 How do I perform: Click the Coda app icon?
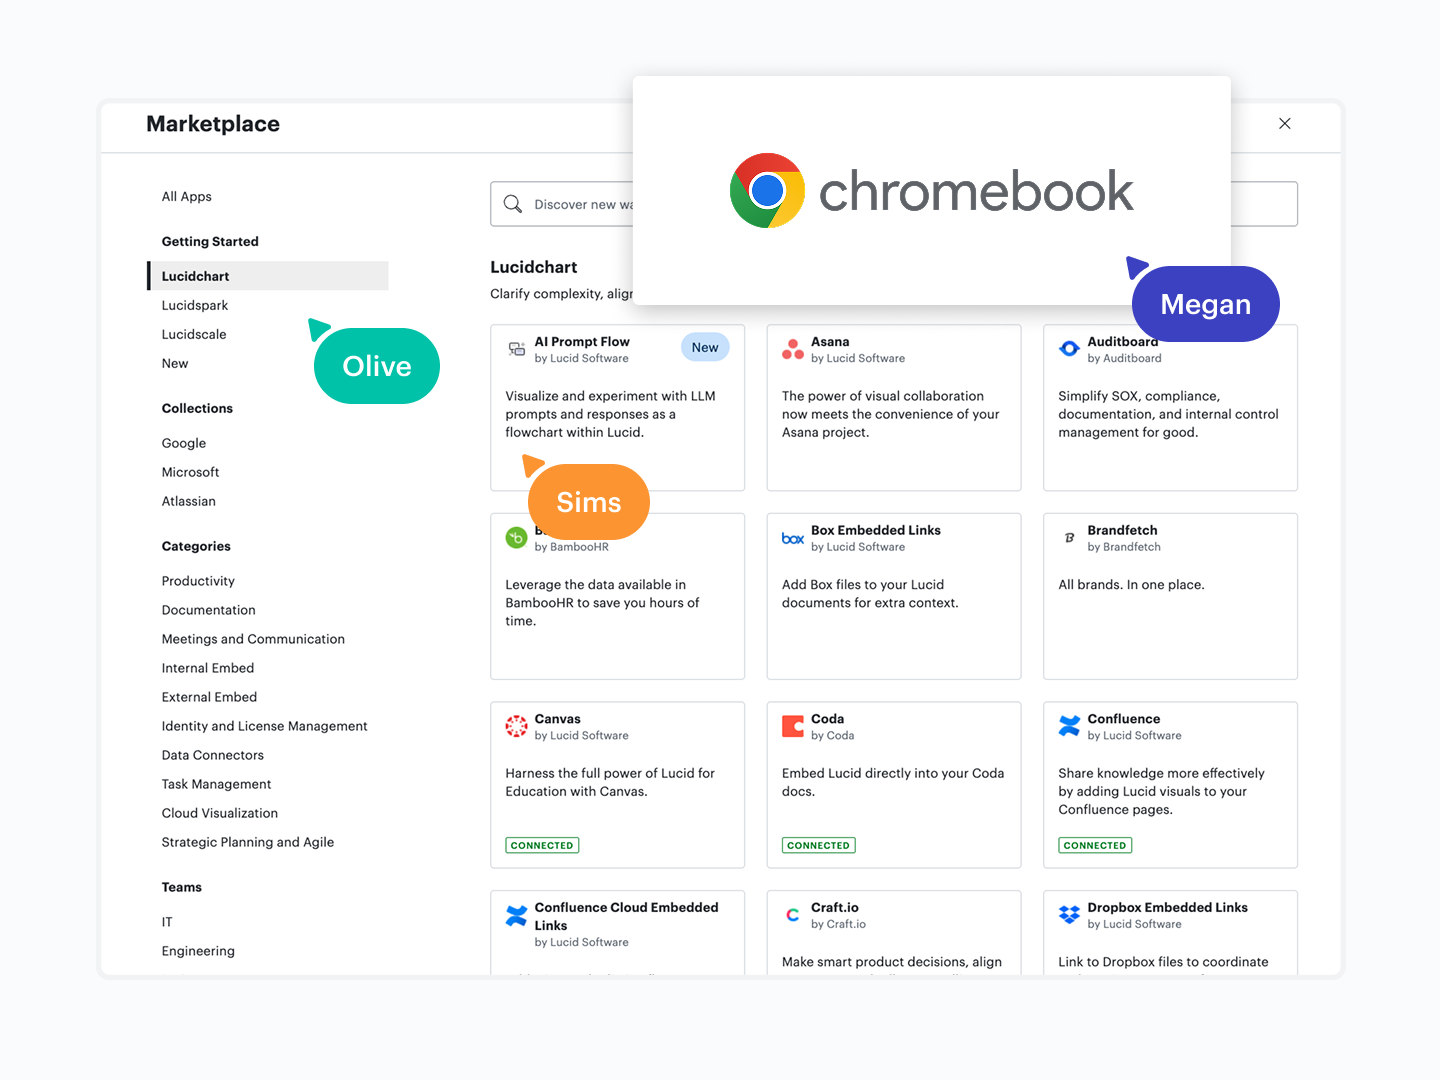click(793, 726)
